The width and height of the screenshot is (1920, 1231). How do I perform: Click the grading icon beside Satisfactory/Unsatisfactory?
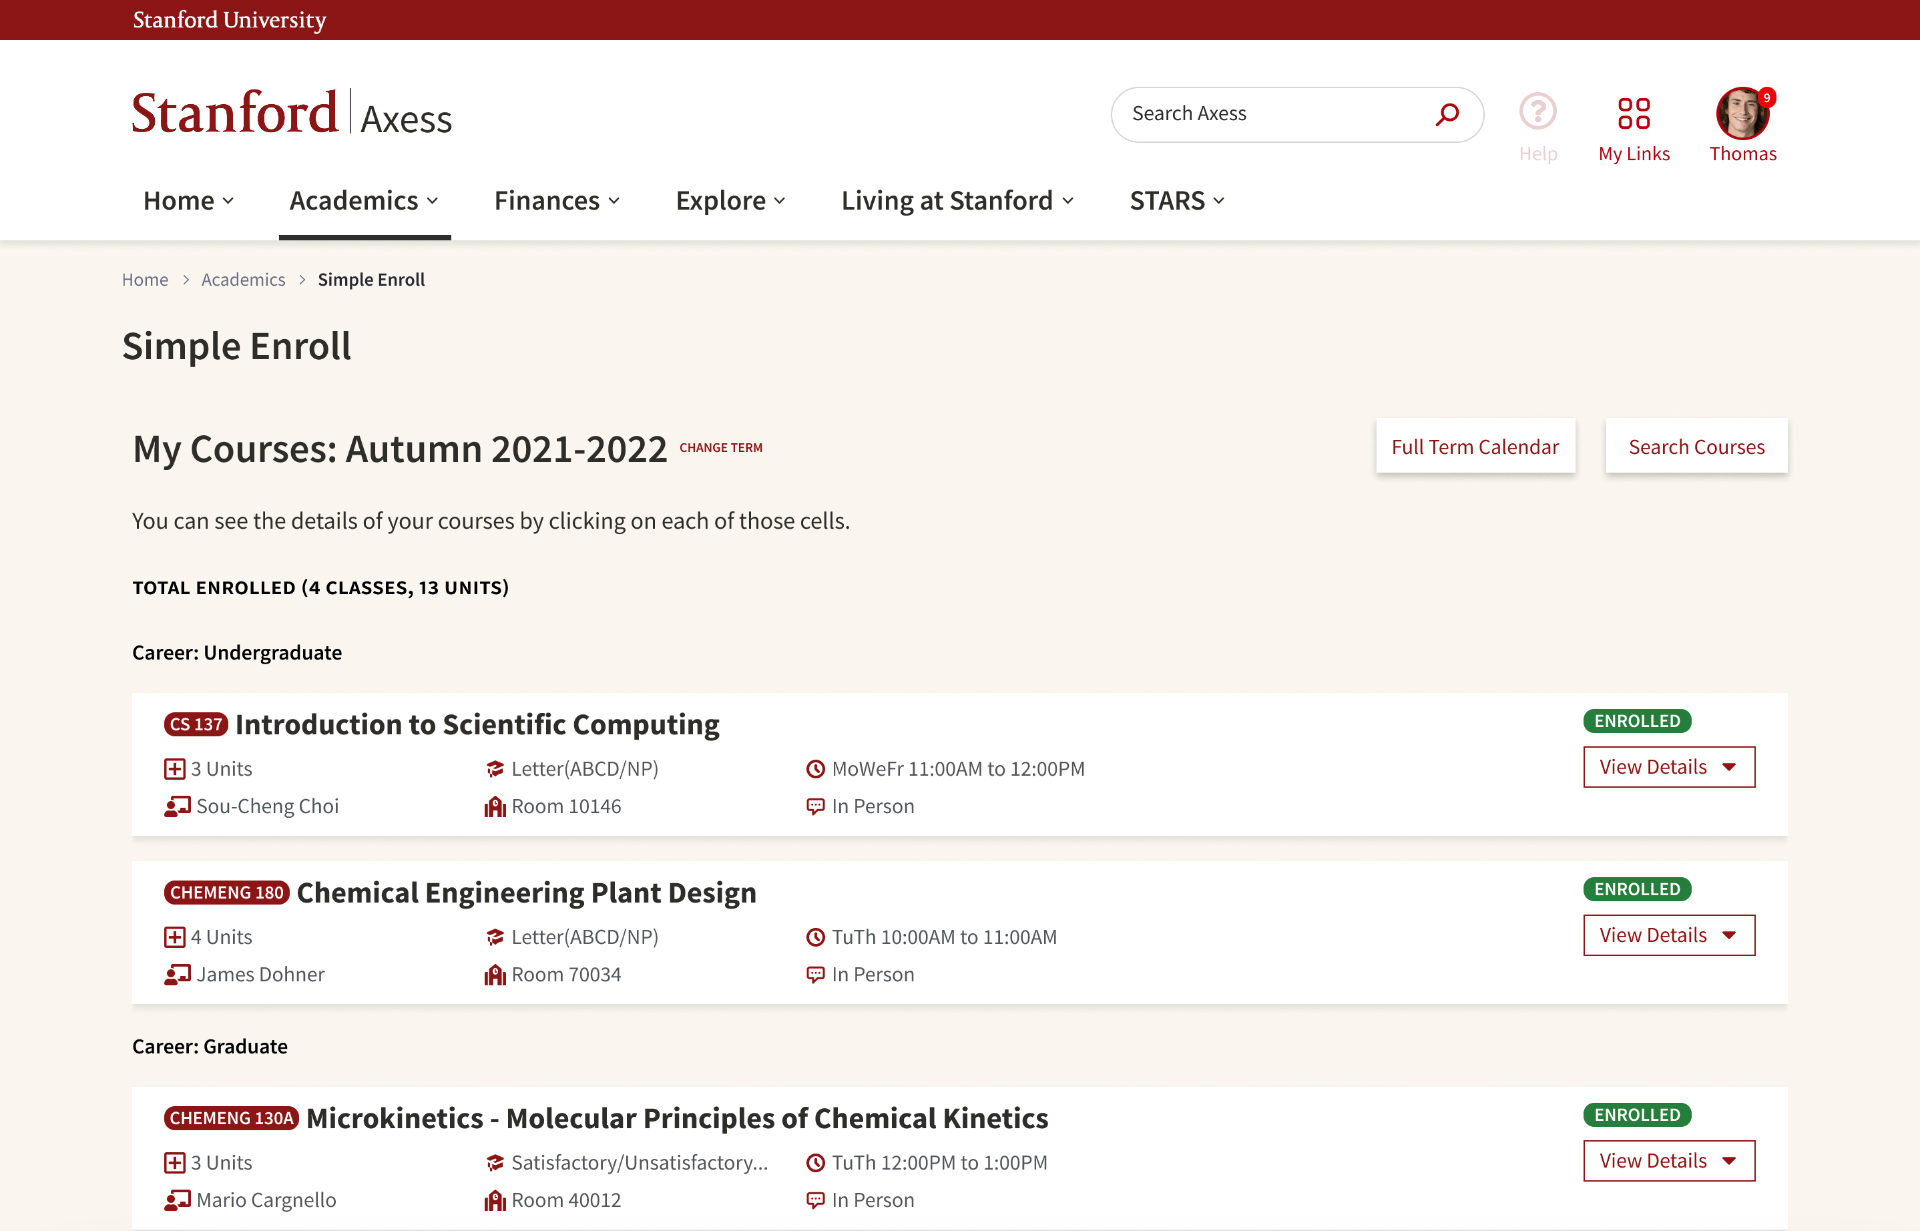(x=495, y=1163)
